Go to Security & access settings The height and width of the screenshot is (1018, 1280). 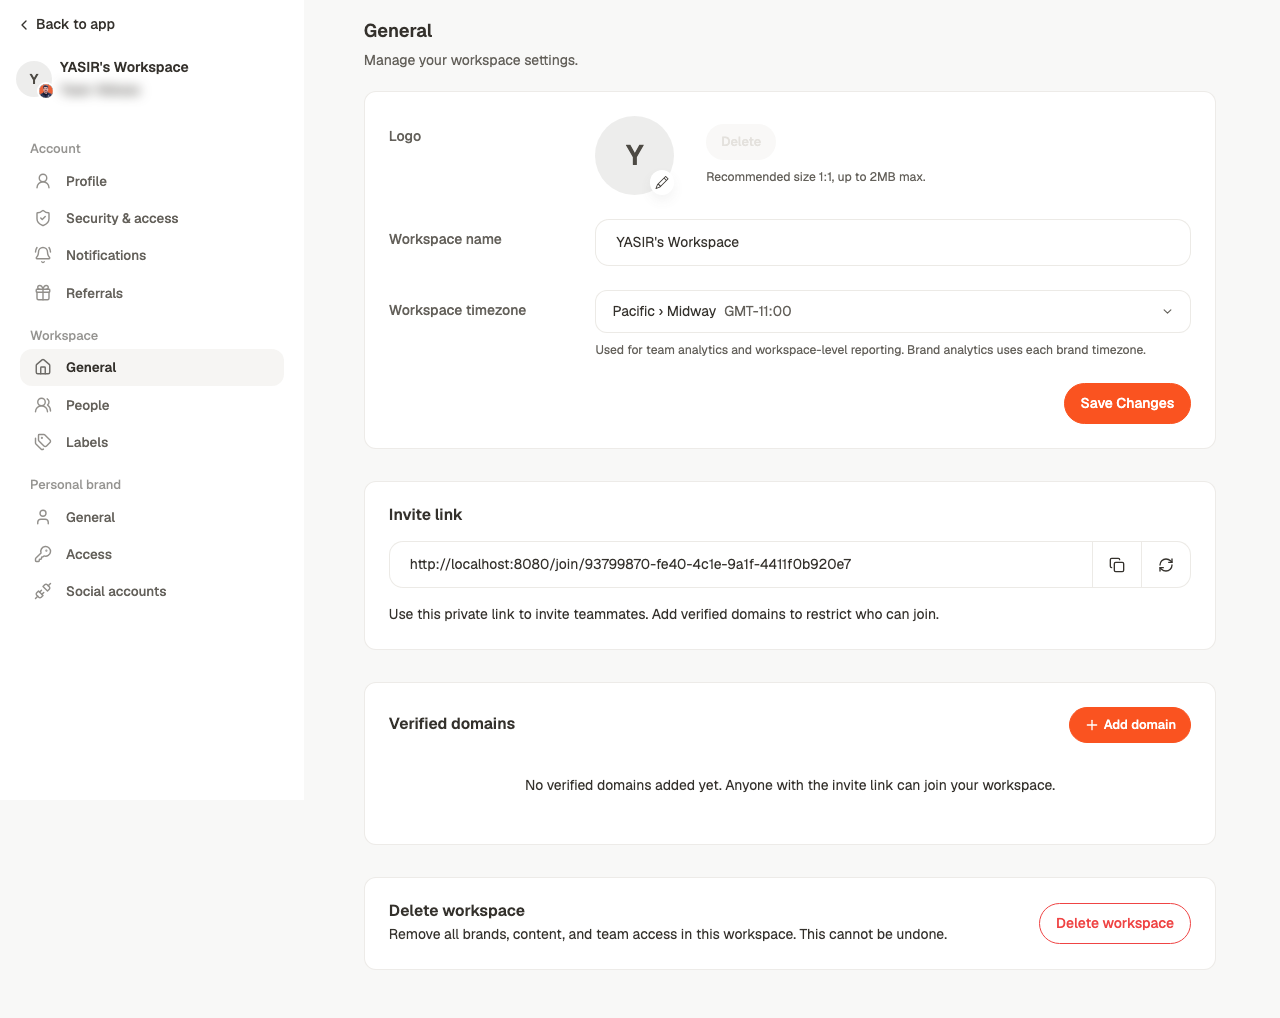(x=152, y=218)
